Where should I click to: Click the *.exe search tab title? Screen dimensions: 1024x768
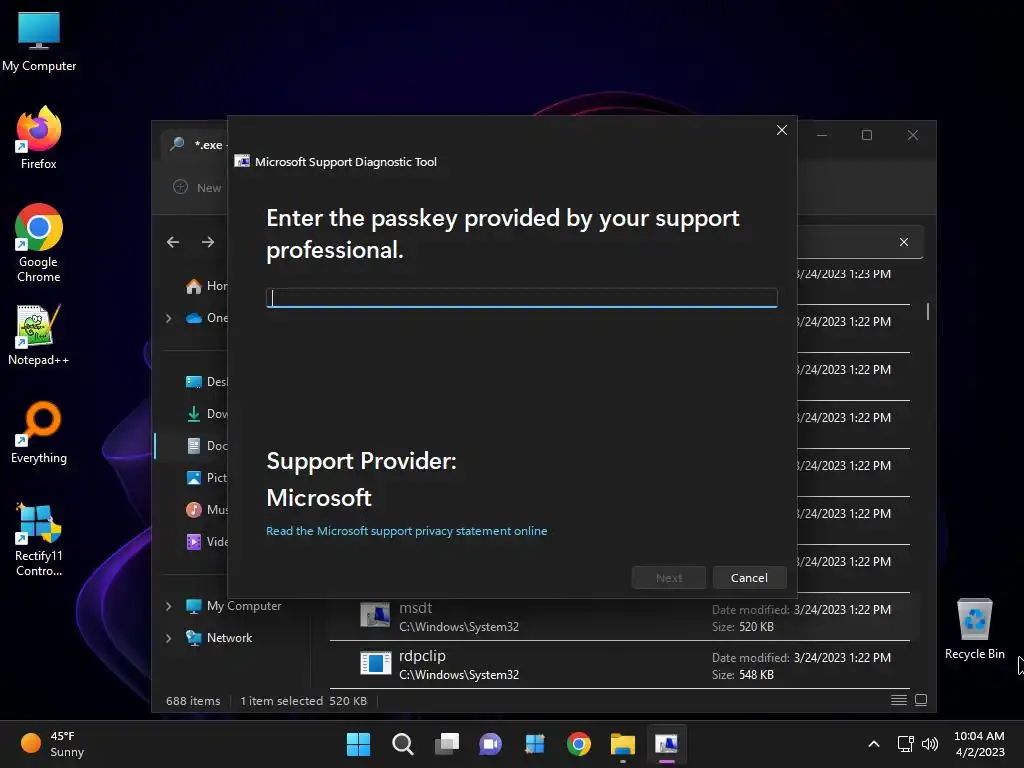pos(208,145)
